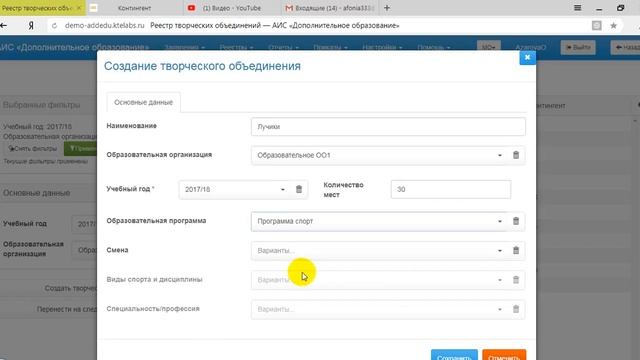Clear the Смена field with trash icon
This screenshot has width=640, height=360.
516,251
